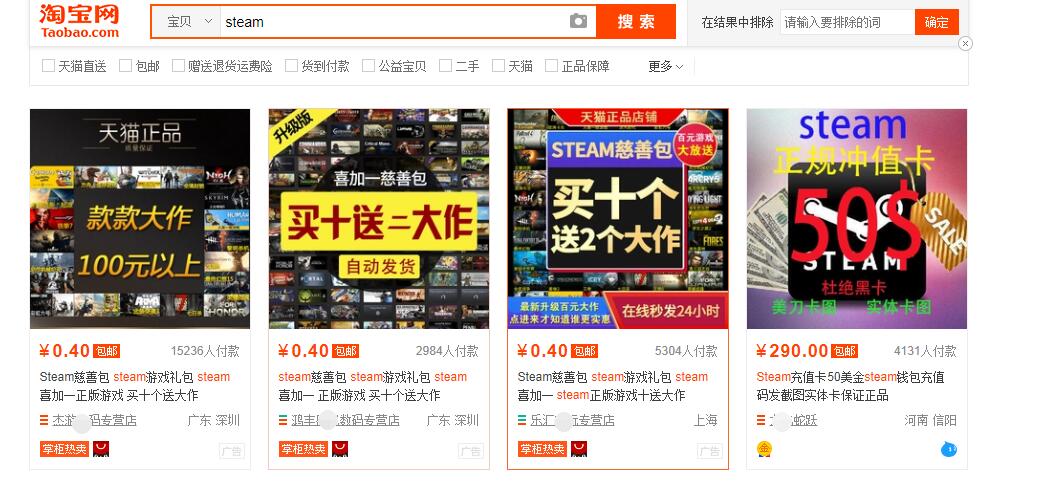Click the orange 搜索 button
This screenshot has height=485, width=1058.
[636, 22]
